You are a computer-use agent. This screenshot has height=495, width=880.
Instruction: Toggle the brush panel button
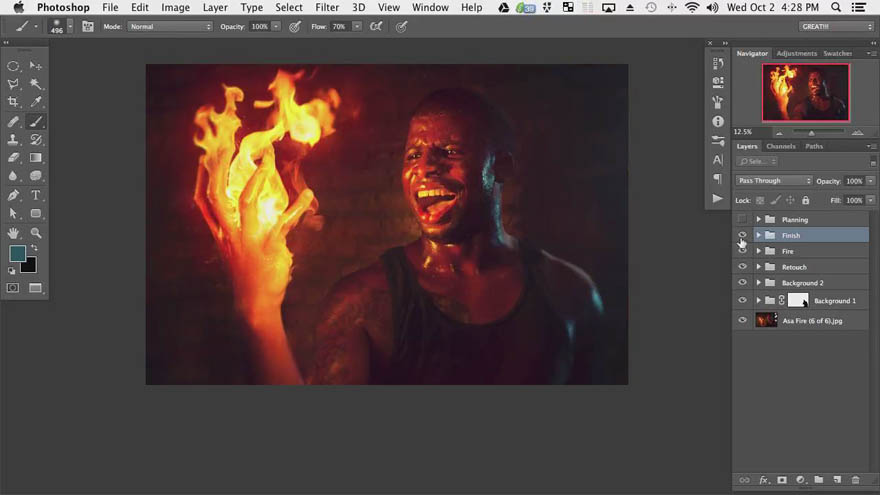[88, 26]
